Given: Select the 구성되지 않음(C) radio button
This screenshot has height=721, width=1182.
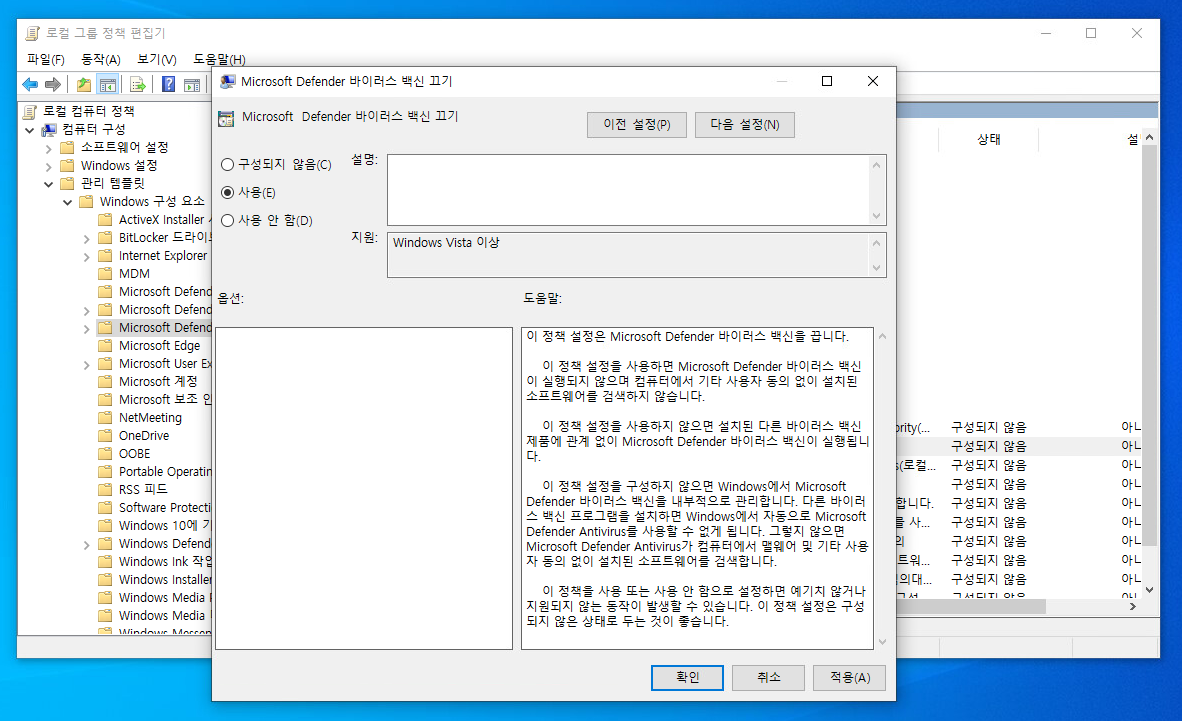Looking at the screenshot, I should tap(227, 164).
